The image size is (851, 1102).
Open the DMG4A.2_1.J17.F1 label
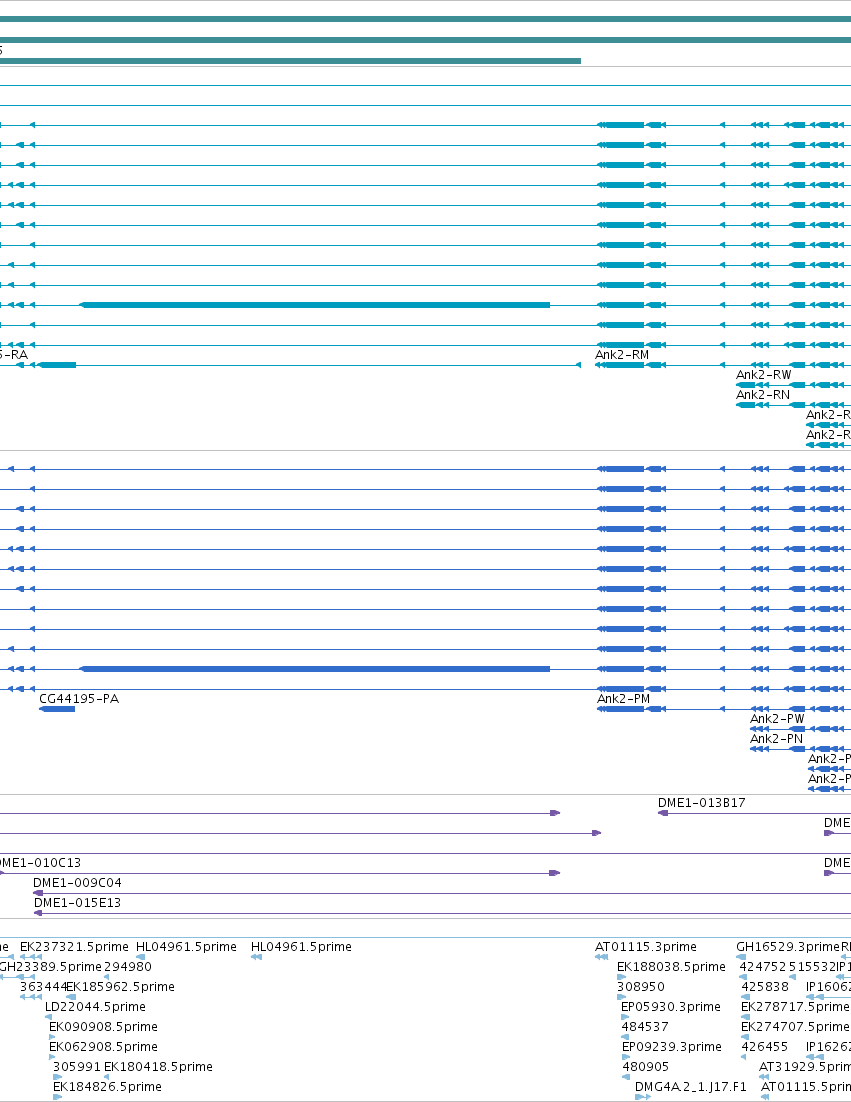[691, 1087]
